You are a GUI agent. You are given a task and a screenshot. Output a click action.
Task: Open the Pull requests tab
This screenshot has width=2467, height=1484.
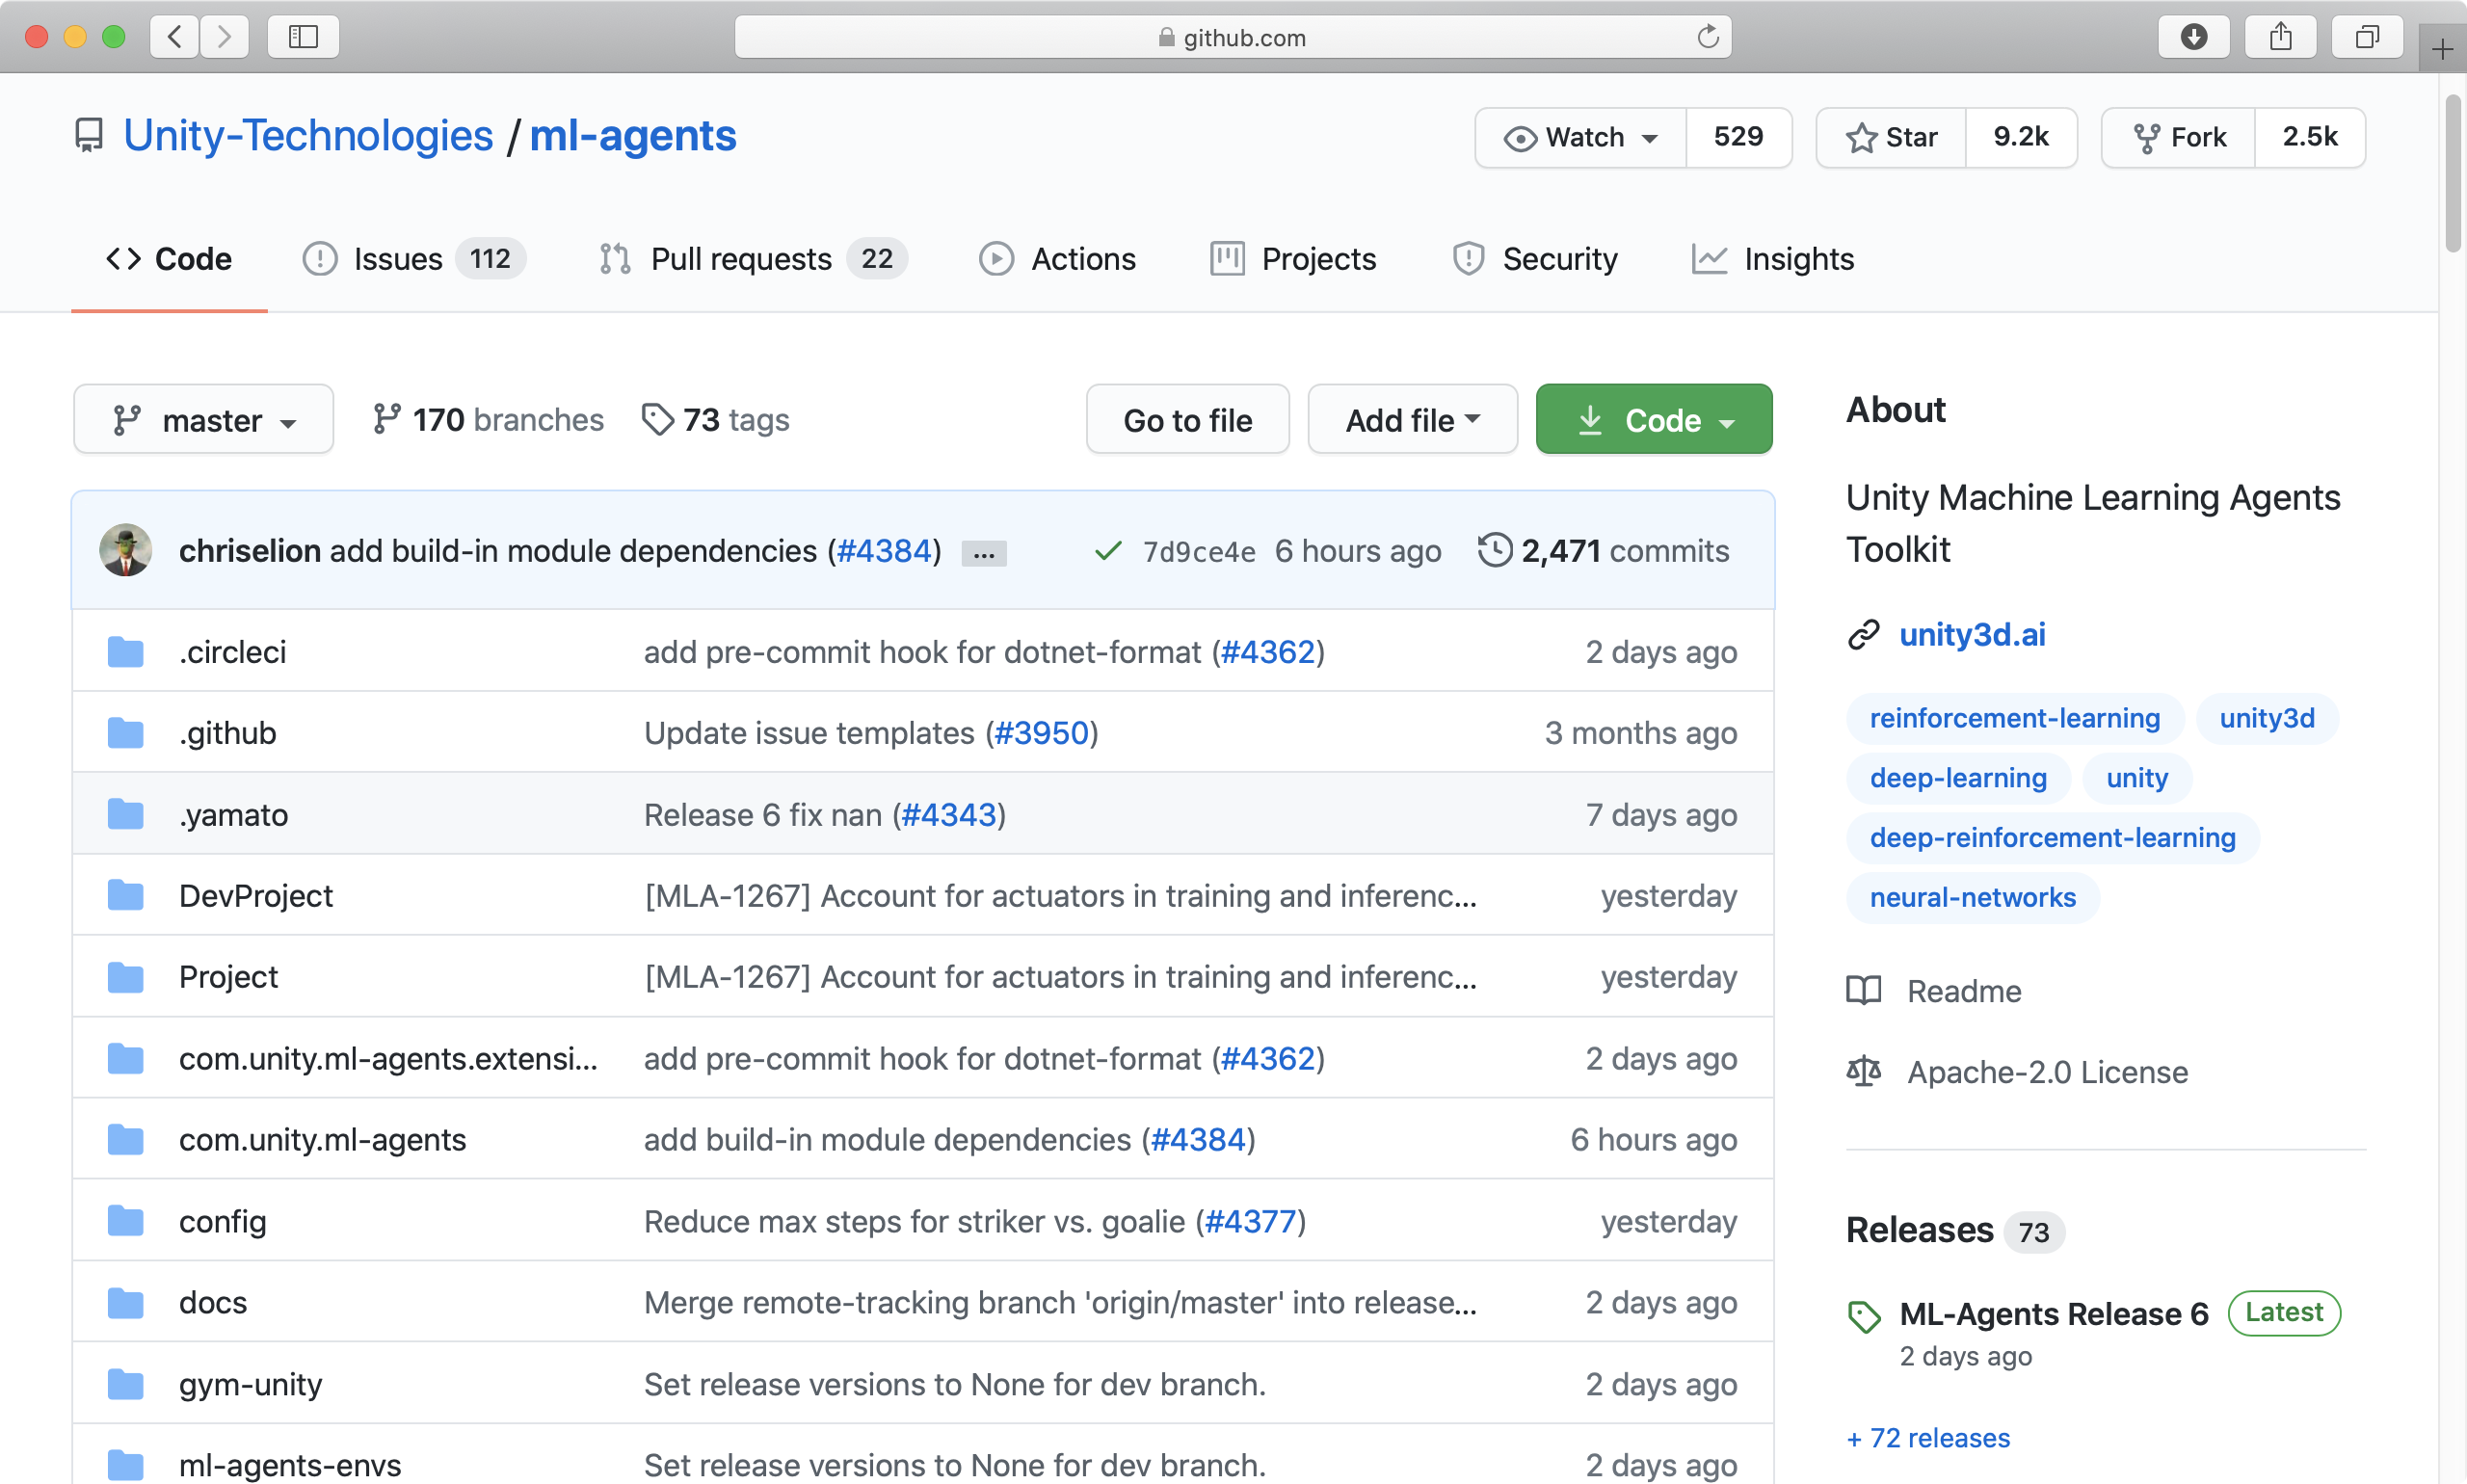tap(753, 259)
